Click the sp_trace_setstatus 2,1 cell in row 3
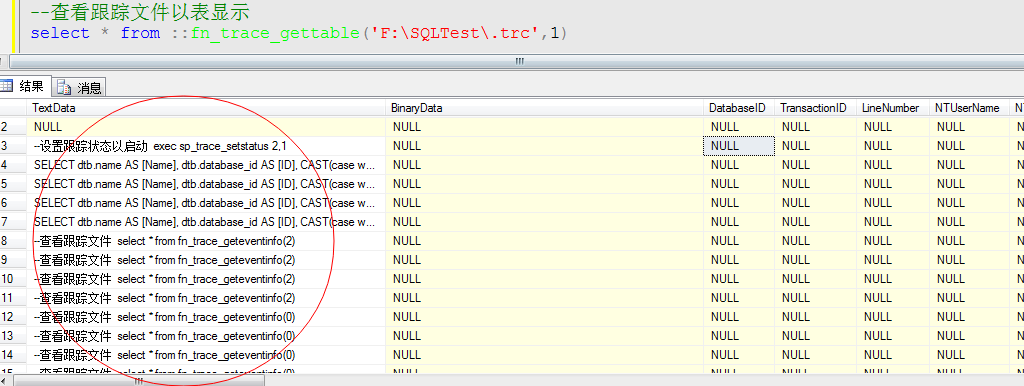The image size is (1024, 386). [x=206, y=146]
